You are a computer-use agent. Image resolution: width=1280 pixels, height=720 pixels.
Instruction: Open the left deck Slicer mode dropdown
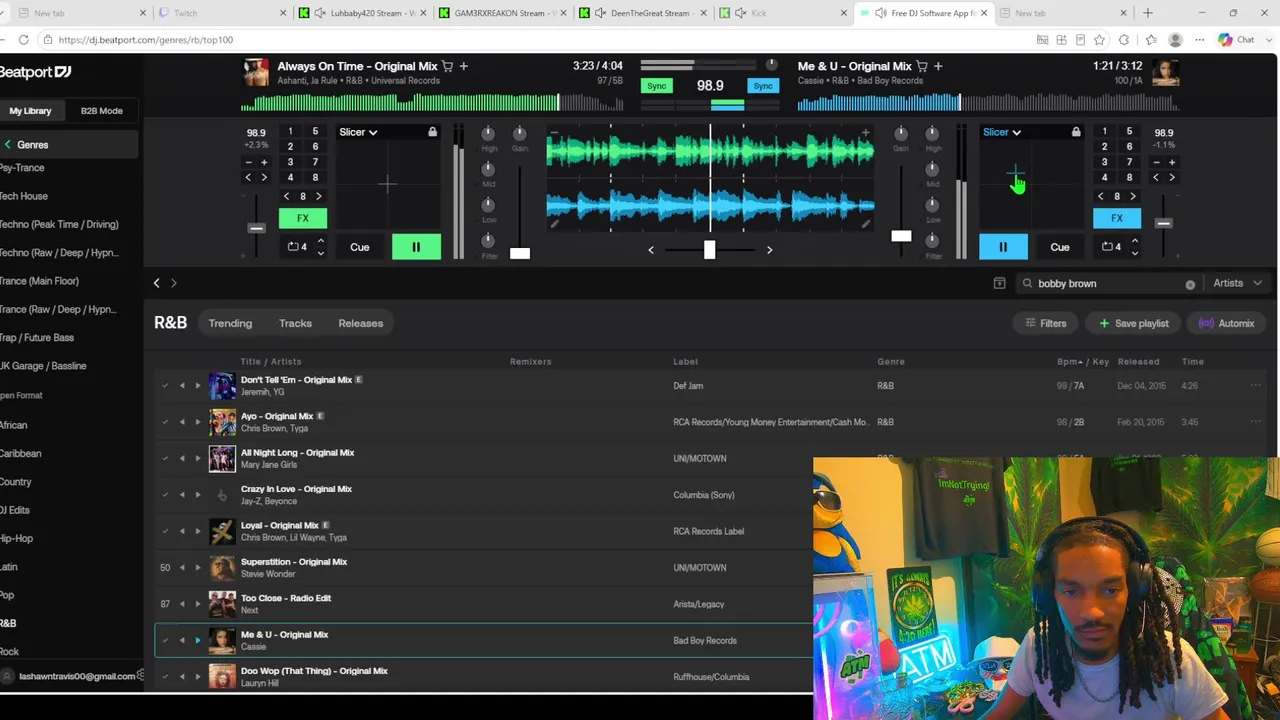(358, 132)
